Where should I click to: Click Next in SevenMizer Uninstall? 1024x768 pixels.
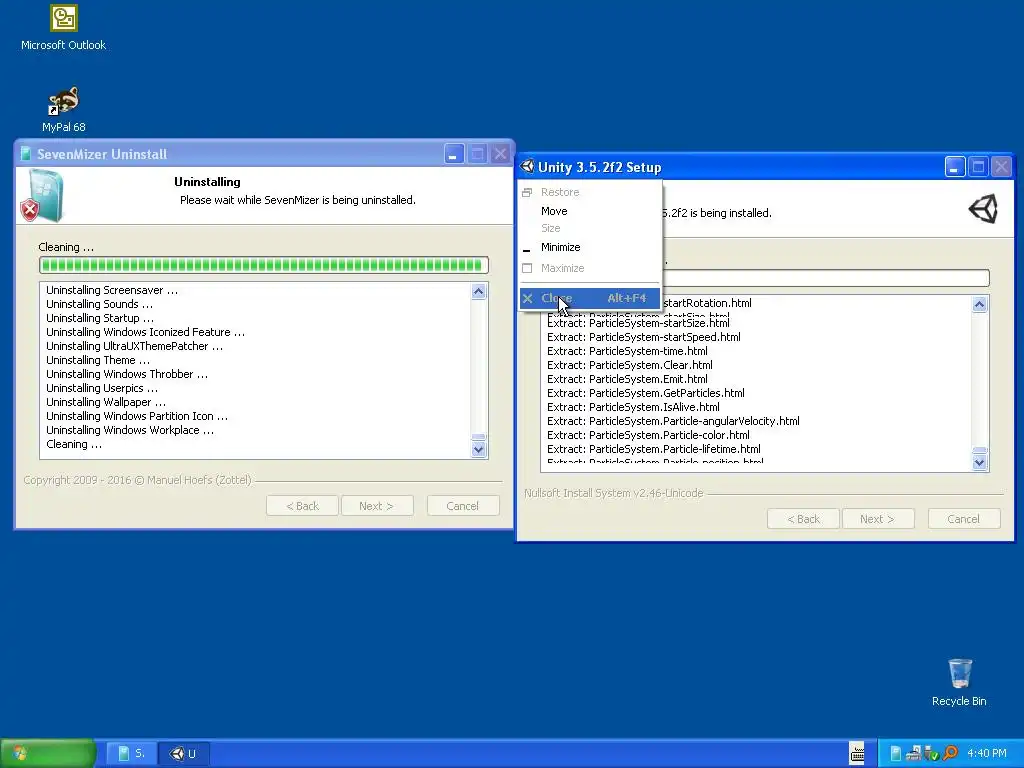377,505
